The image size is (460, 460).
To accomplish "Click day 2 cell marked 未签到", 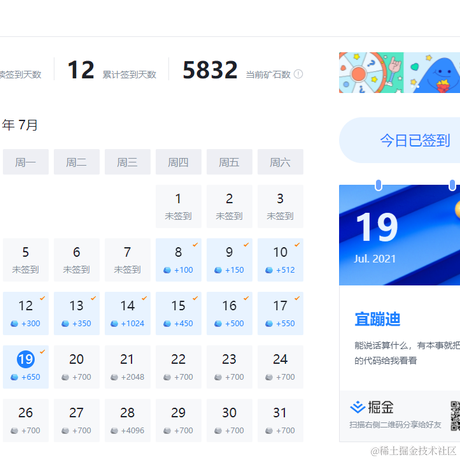I will [x=229, y=206].
